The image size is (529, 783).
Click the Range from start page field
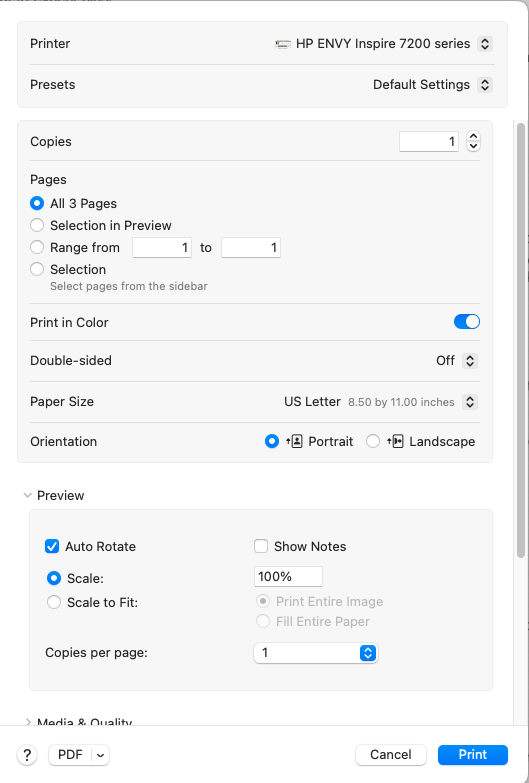click(x=162, y=248)
